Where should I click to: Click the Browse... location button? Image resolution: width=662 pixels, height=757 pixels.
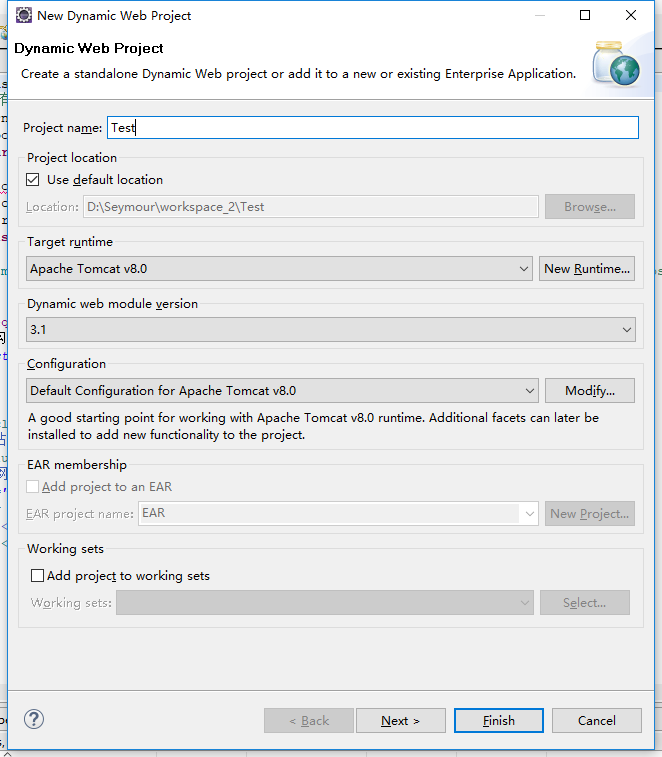tap(590, 207)
